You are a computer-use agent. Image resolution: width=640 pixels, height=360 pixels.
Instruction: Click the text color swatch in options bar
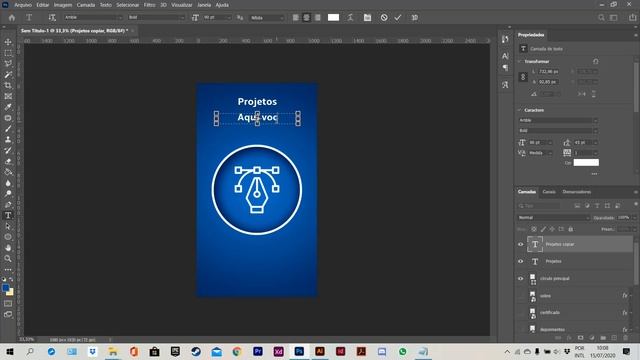point(333,18)
